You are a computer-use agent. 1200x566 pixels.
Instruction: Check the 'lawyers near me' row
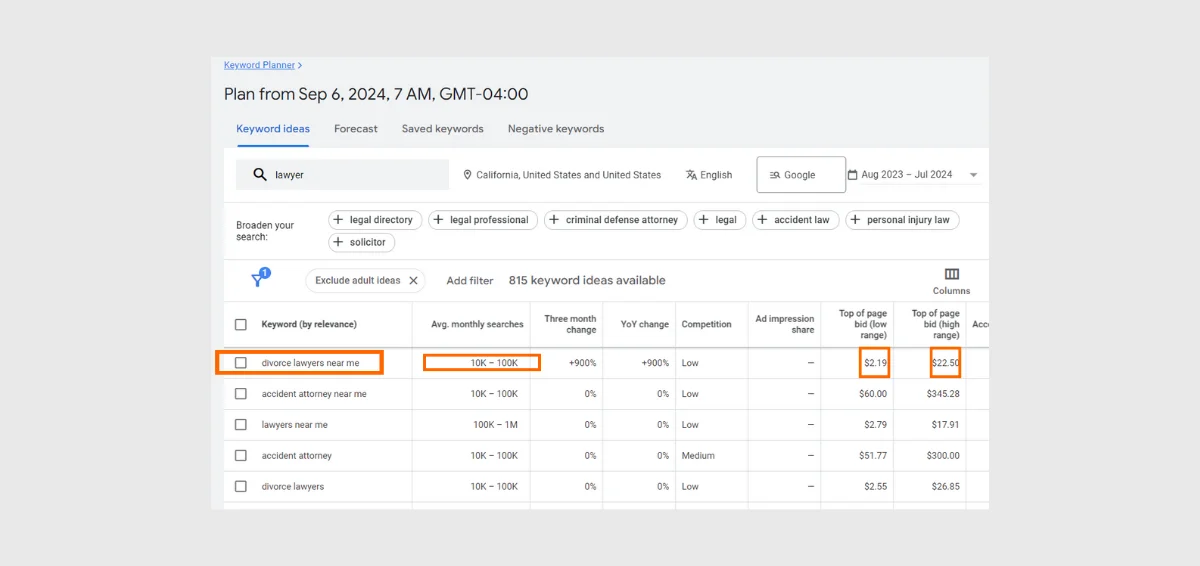point(240,425)
